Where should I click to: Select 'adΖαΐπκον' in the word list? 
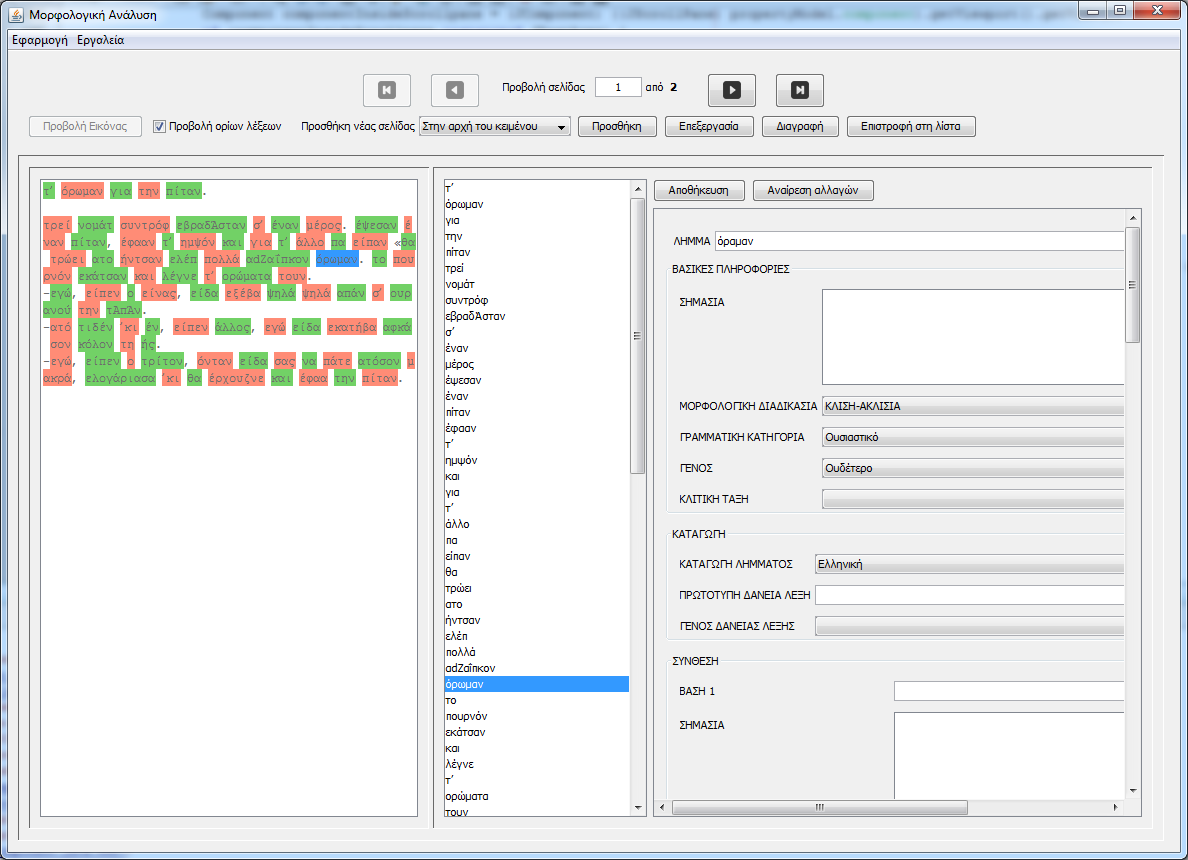click(x=536, y=668)
